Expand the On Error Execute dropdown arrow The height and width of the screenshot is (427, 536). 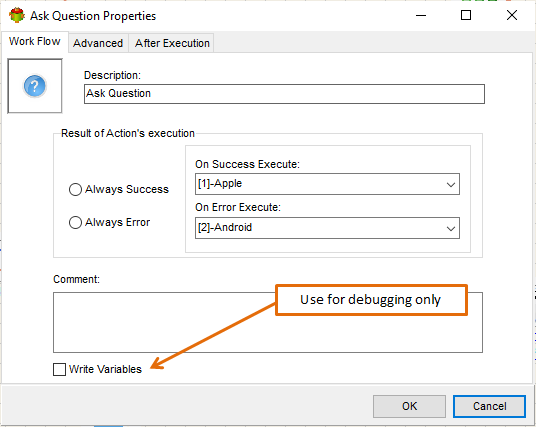(451, 228)
